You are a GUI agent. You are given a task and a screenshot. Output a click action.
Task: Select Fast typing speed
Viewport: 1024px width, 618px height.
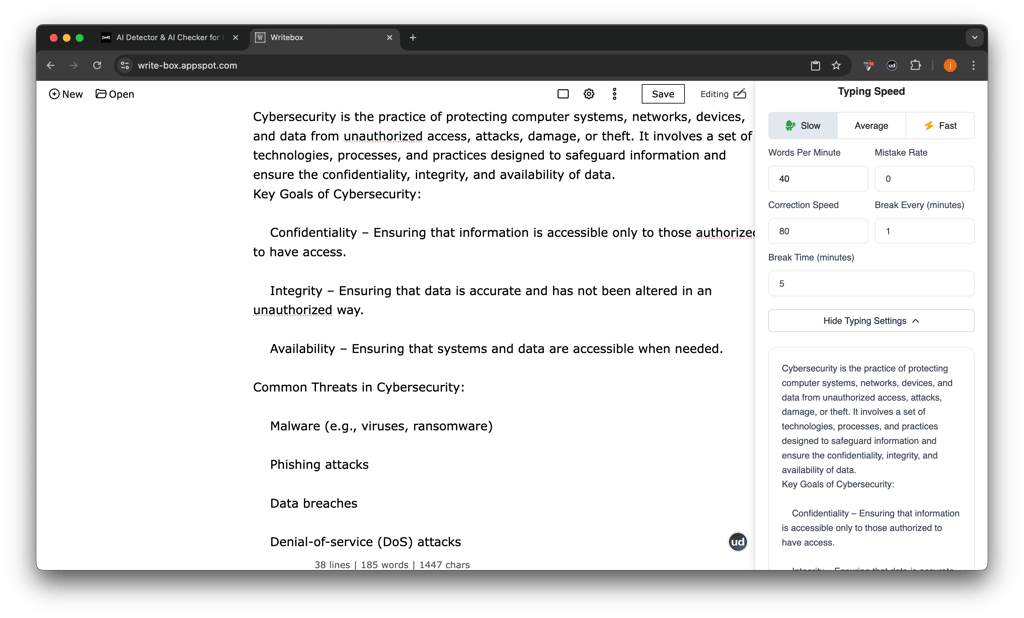[x=940, y=125]
